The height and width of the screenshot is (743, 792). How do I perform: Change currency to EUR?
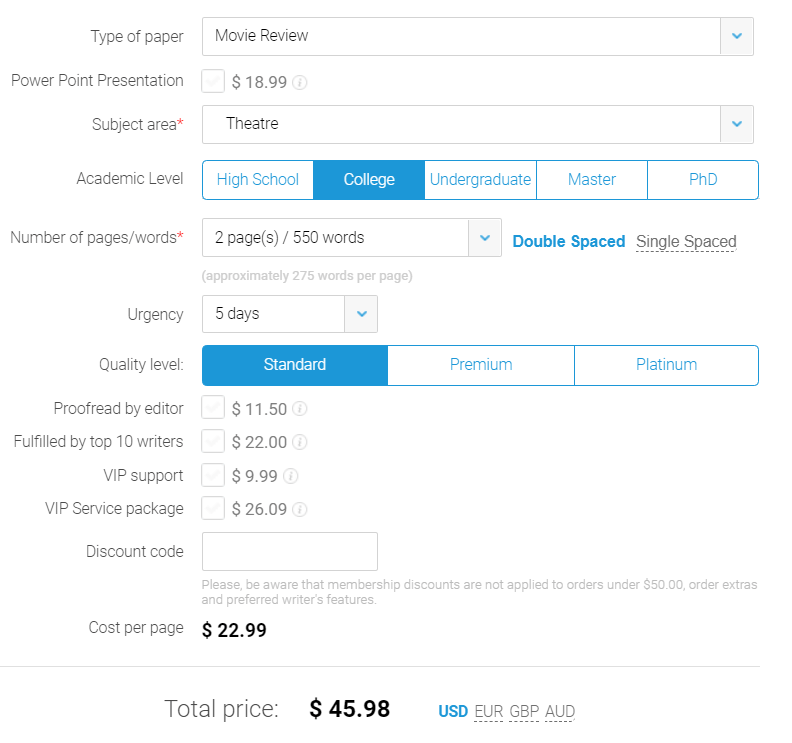[489, 712]
